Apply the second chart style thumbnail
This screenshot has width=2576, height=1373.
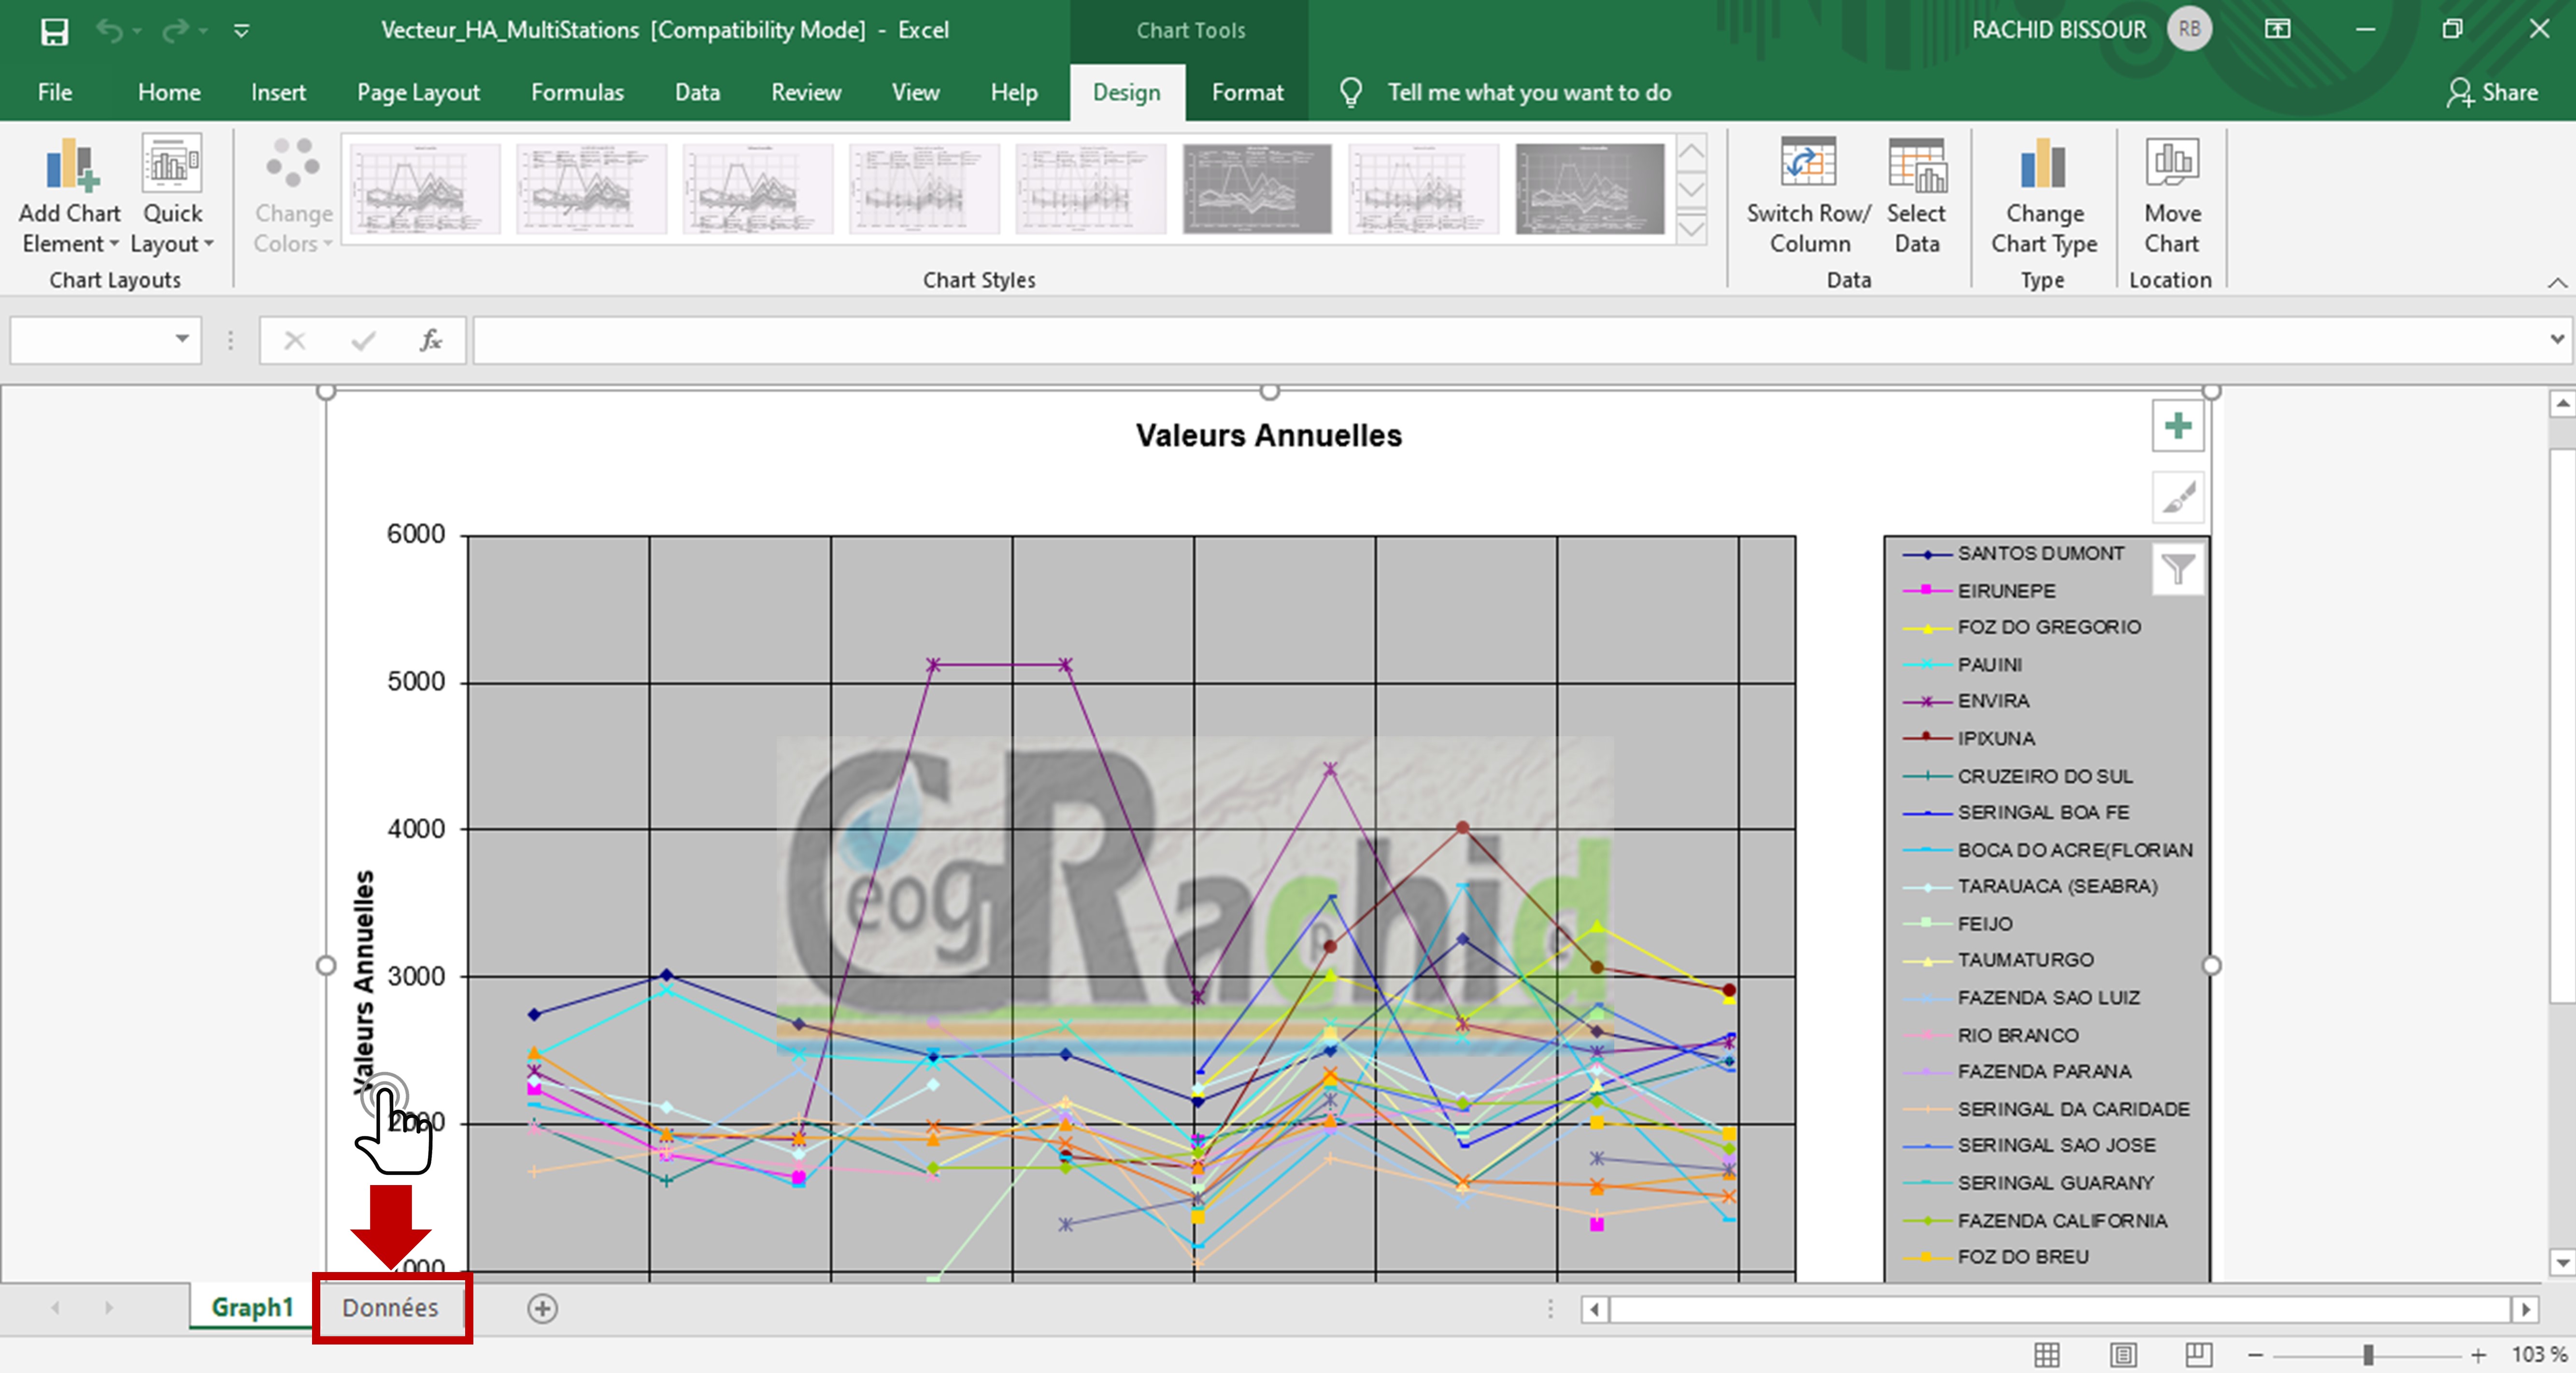tap(591, 188)
